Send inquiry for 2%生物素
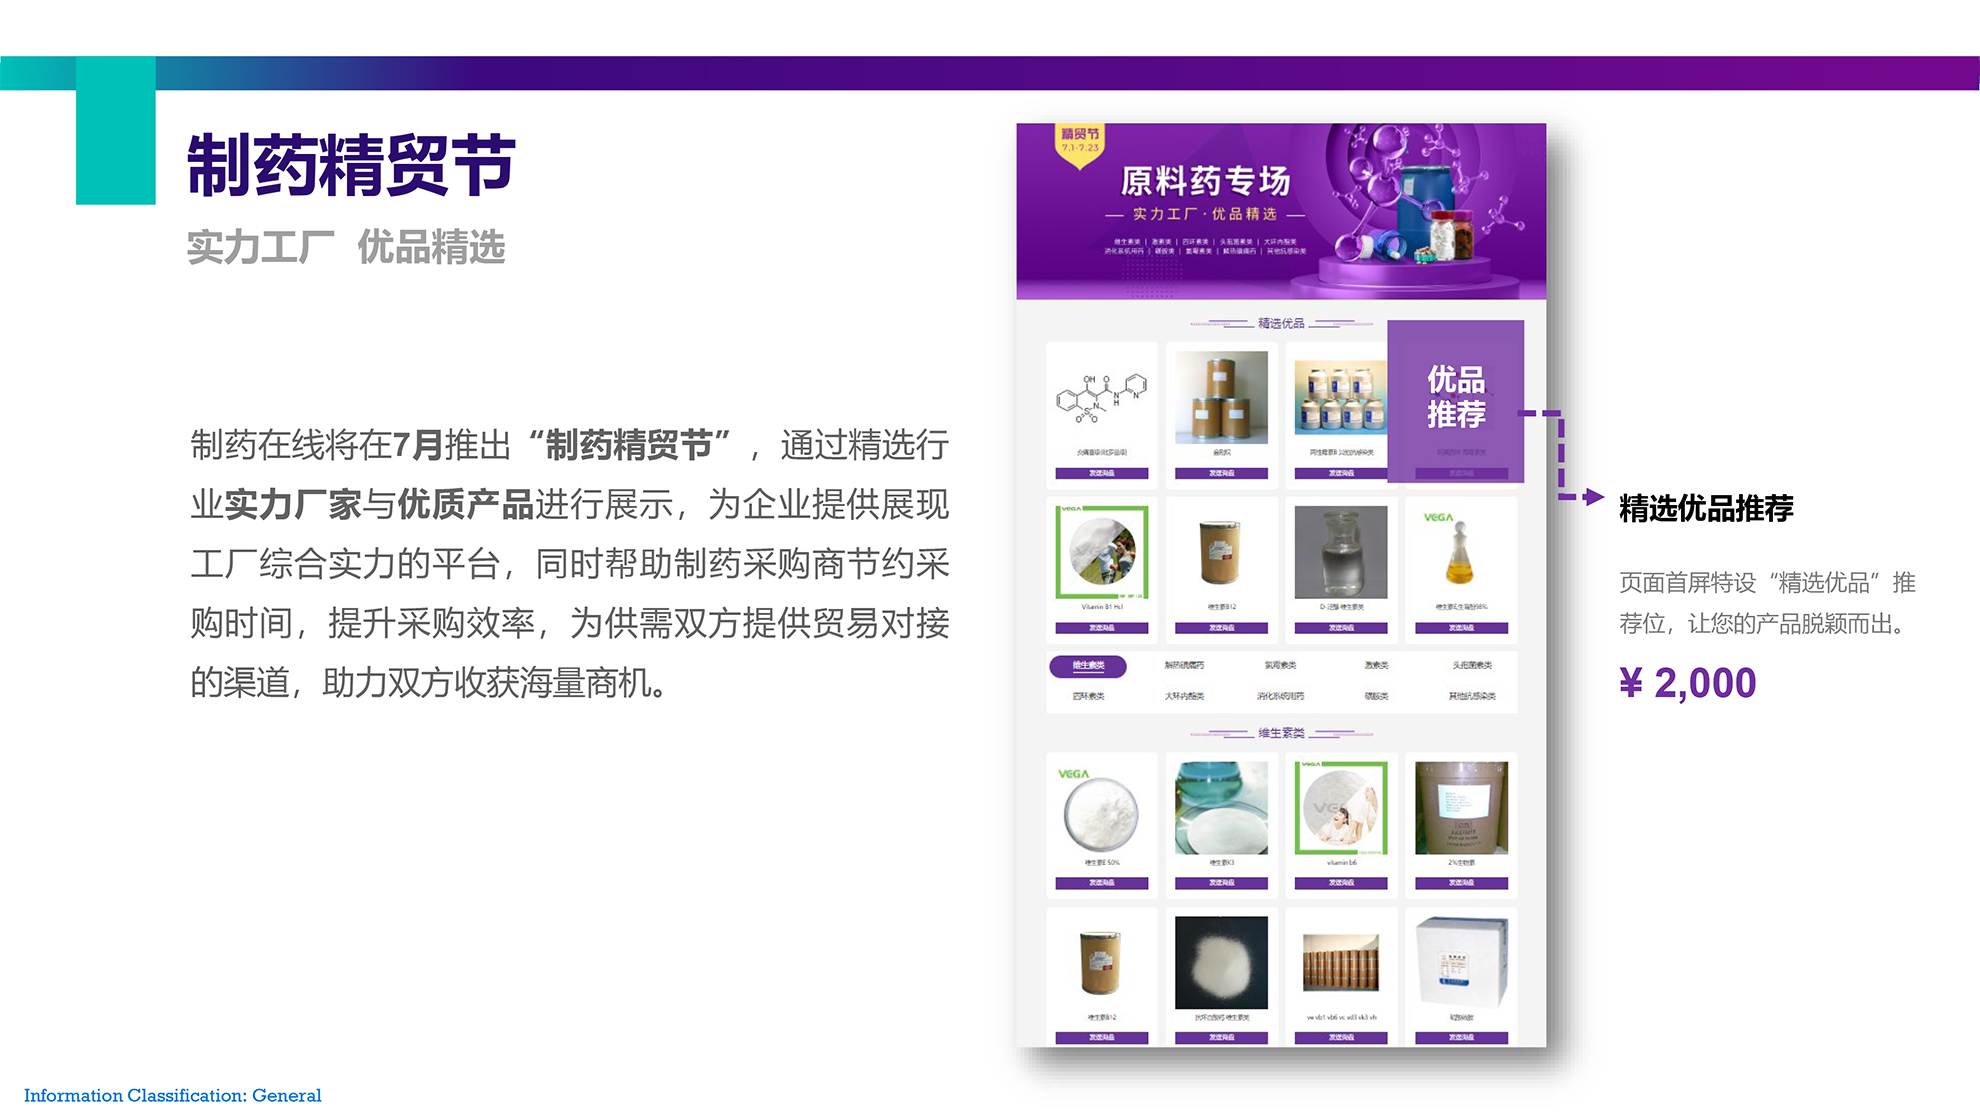Viewport: 1980px width, 1114px height. 1461,883
